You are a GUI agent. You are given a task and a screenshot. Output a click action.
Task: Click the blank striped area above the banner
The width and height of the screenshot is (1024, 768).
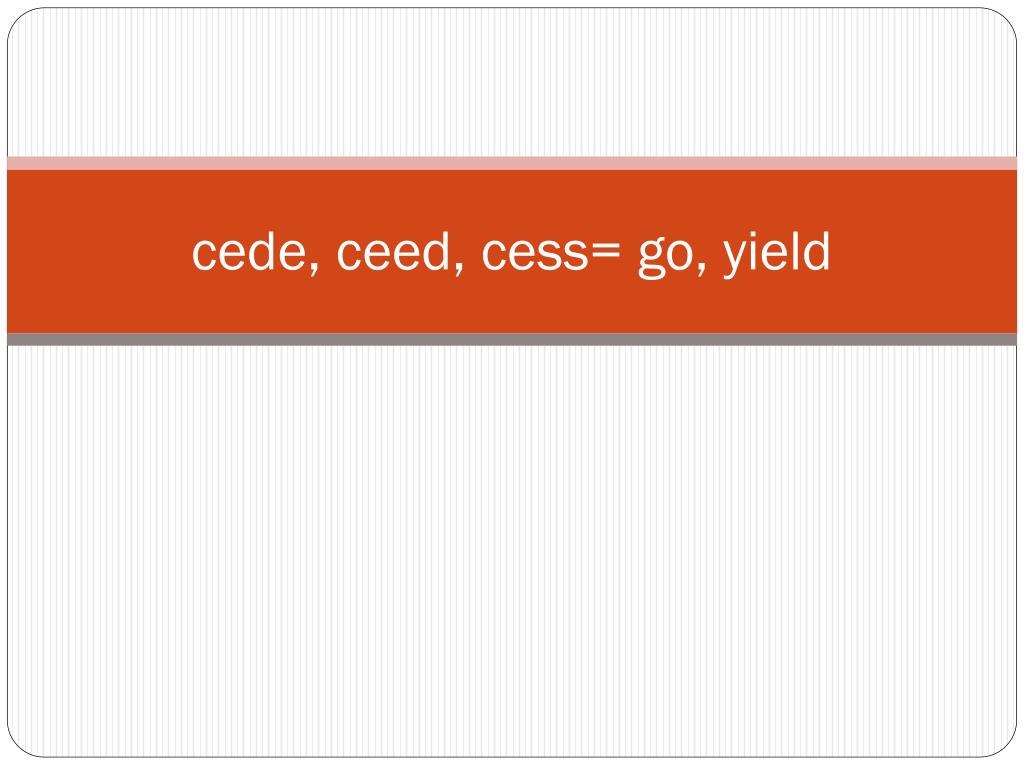tap(512, 82)
